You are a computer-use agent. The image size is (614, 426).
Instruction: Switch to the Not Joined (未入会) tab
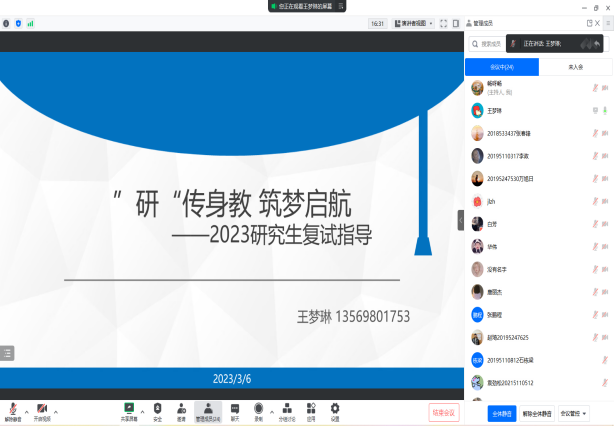576,67
